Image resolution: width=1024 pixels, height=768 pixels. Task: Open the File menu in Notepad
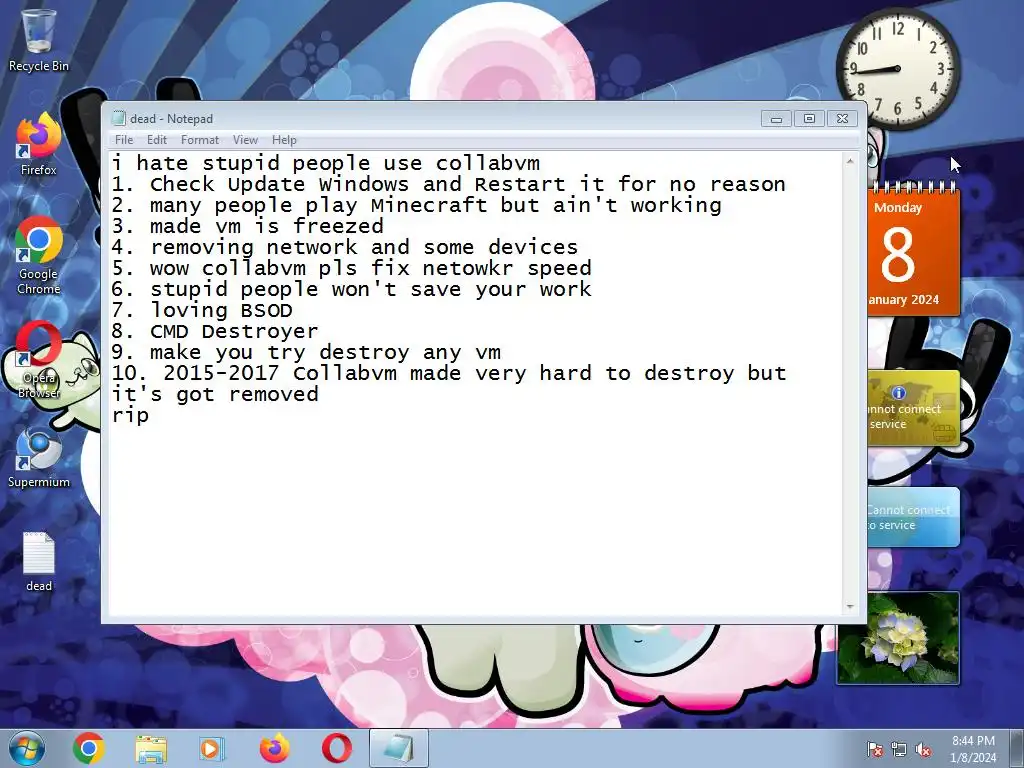123,140
